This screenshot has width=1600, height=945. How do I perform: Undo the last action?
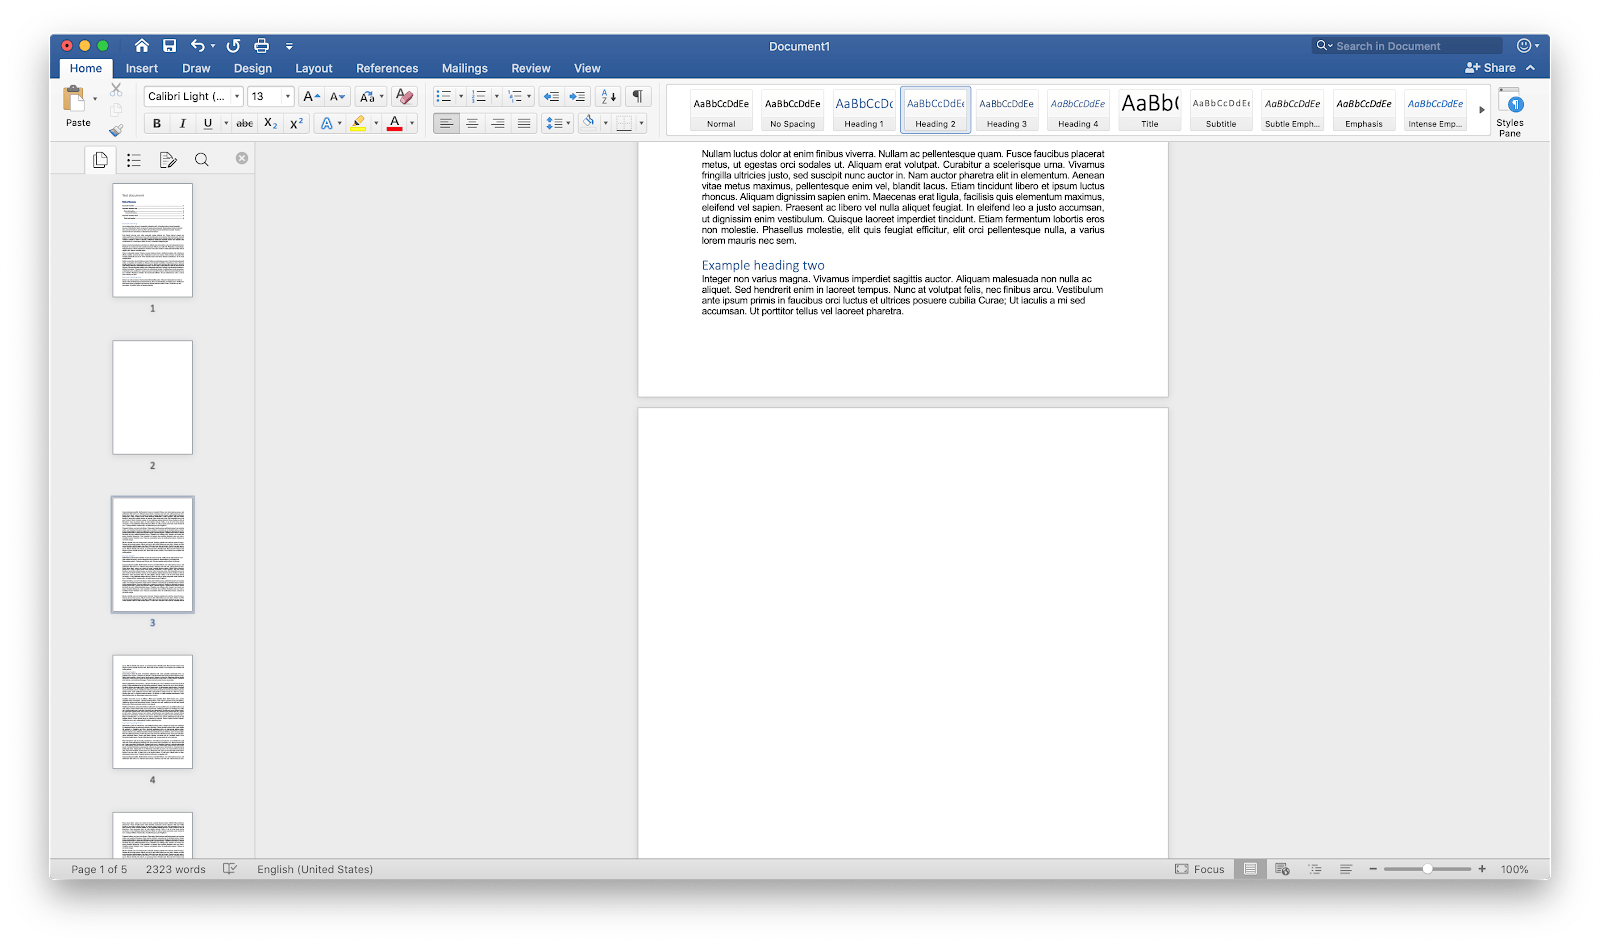[198, 46]
